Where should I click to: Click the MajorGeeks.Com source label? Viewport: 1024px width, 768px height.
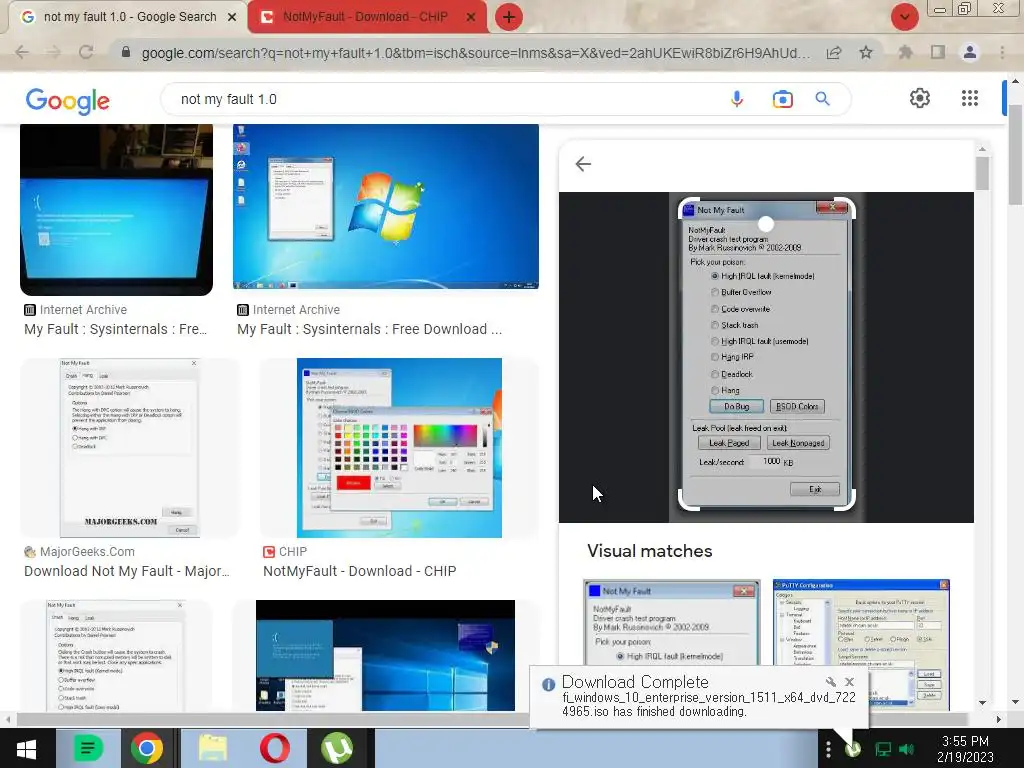tap(87, 552)
